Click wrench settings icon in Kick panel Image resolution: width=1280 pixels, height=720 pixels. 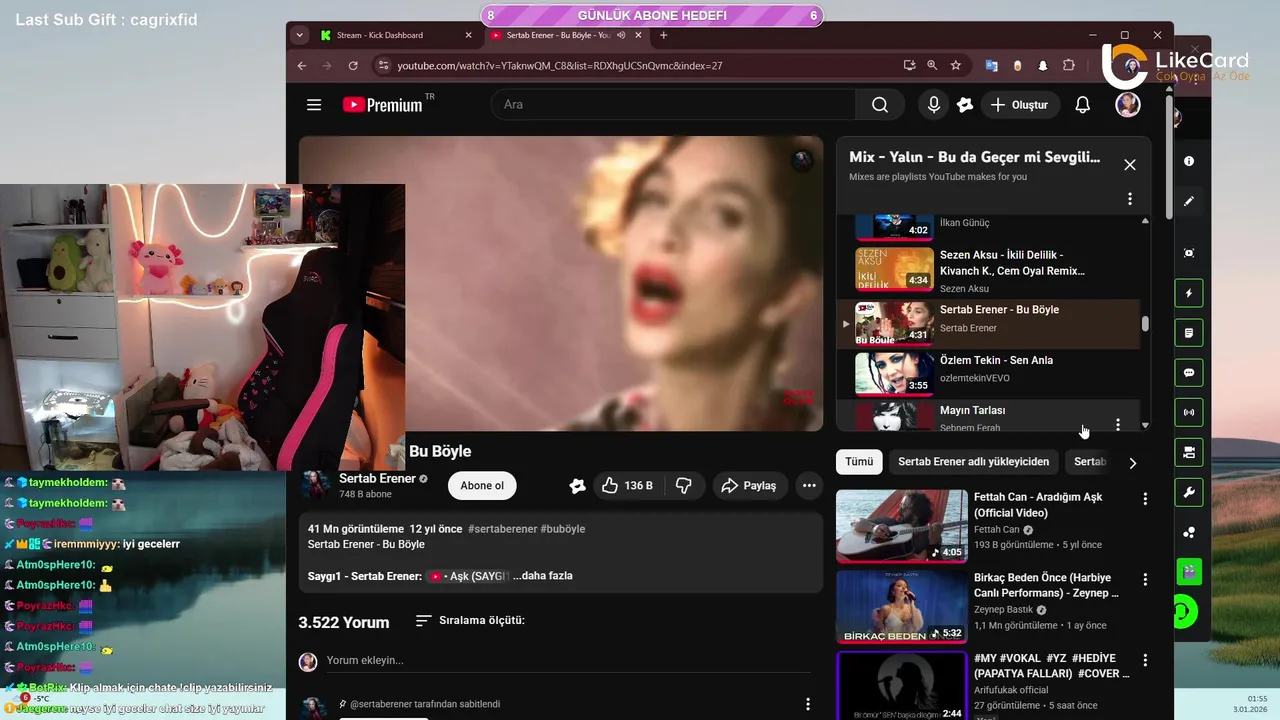pos(1189,493)
